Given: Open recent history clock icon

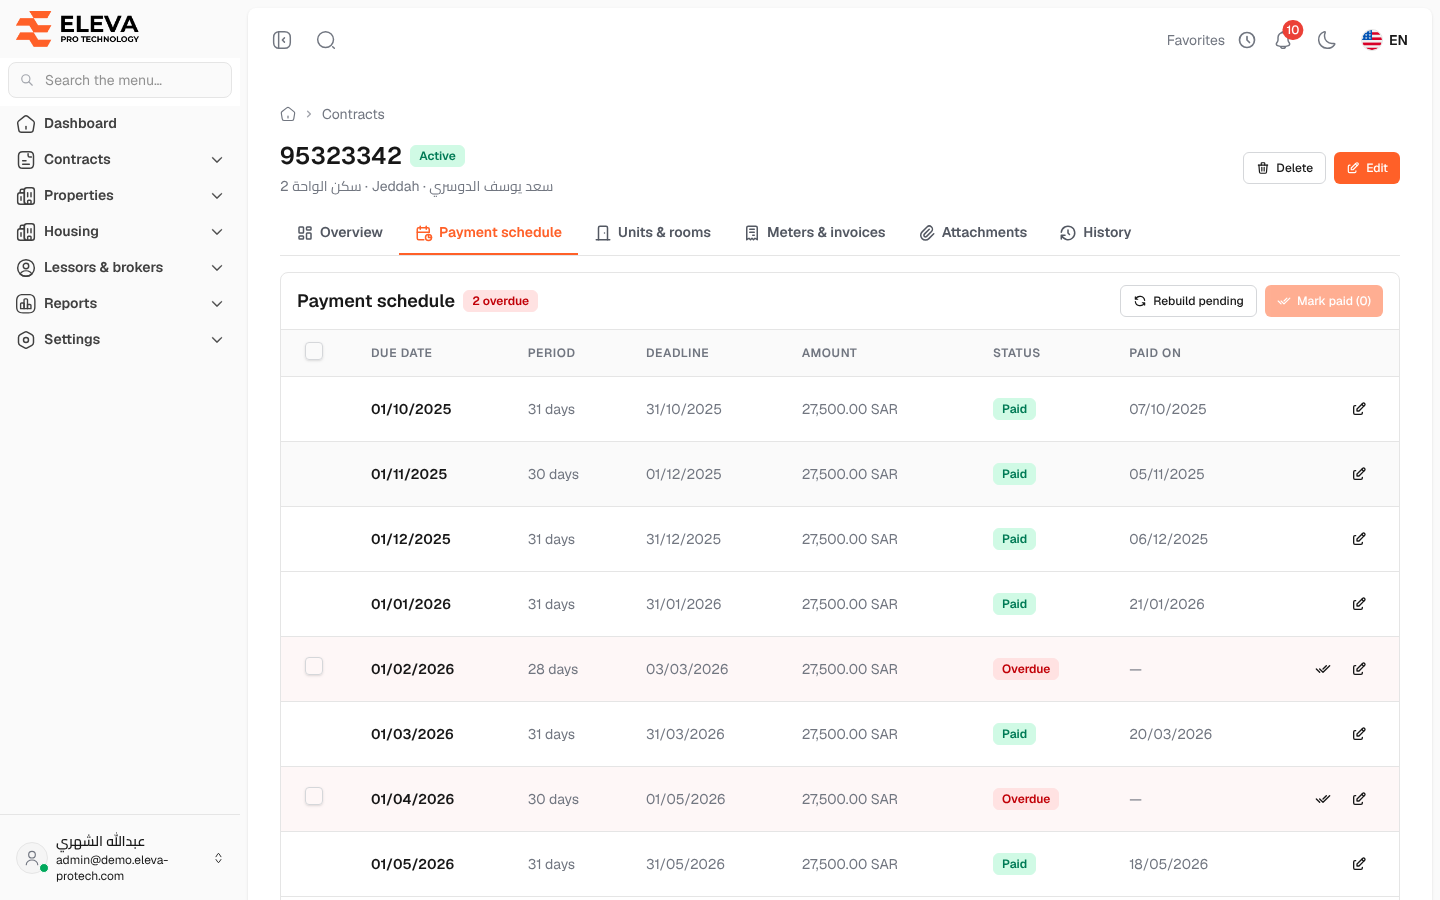Looking at the screenshot, I should pos(1247,40).
